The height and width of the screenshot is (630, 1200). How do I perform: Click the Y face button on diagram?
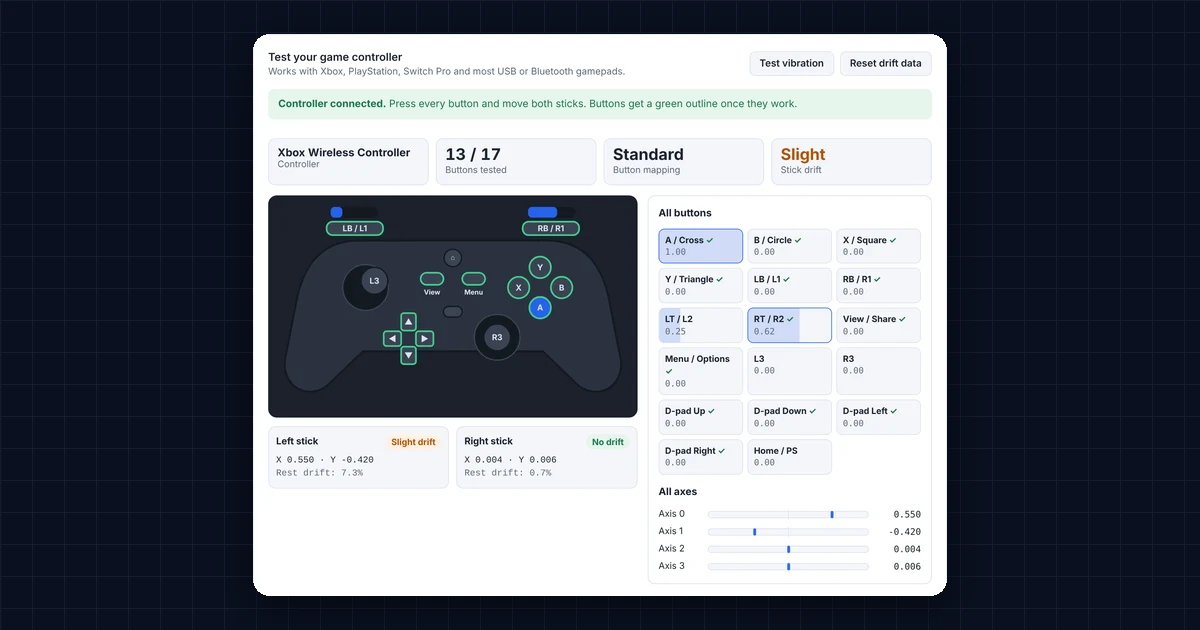[540, 267]
